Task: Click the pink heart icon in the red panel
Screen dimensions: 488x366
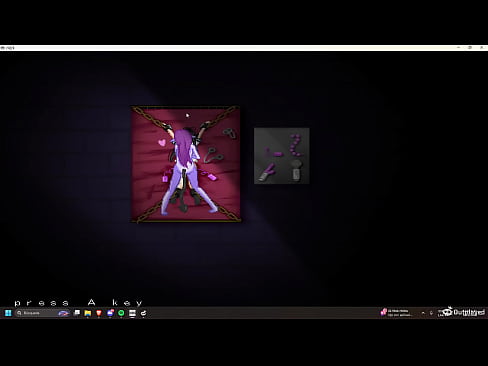Action: coord(162,143)
